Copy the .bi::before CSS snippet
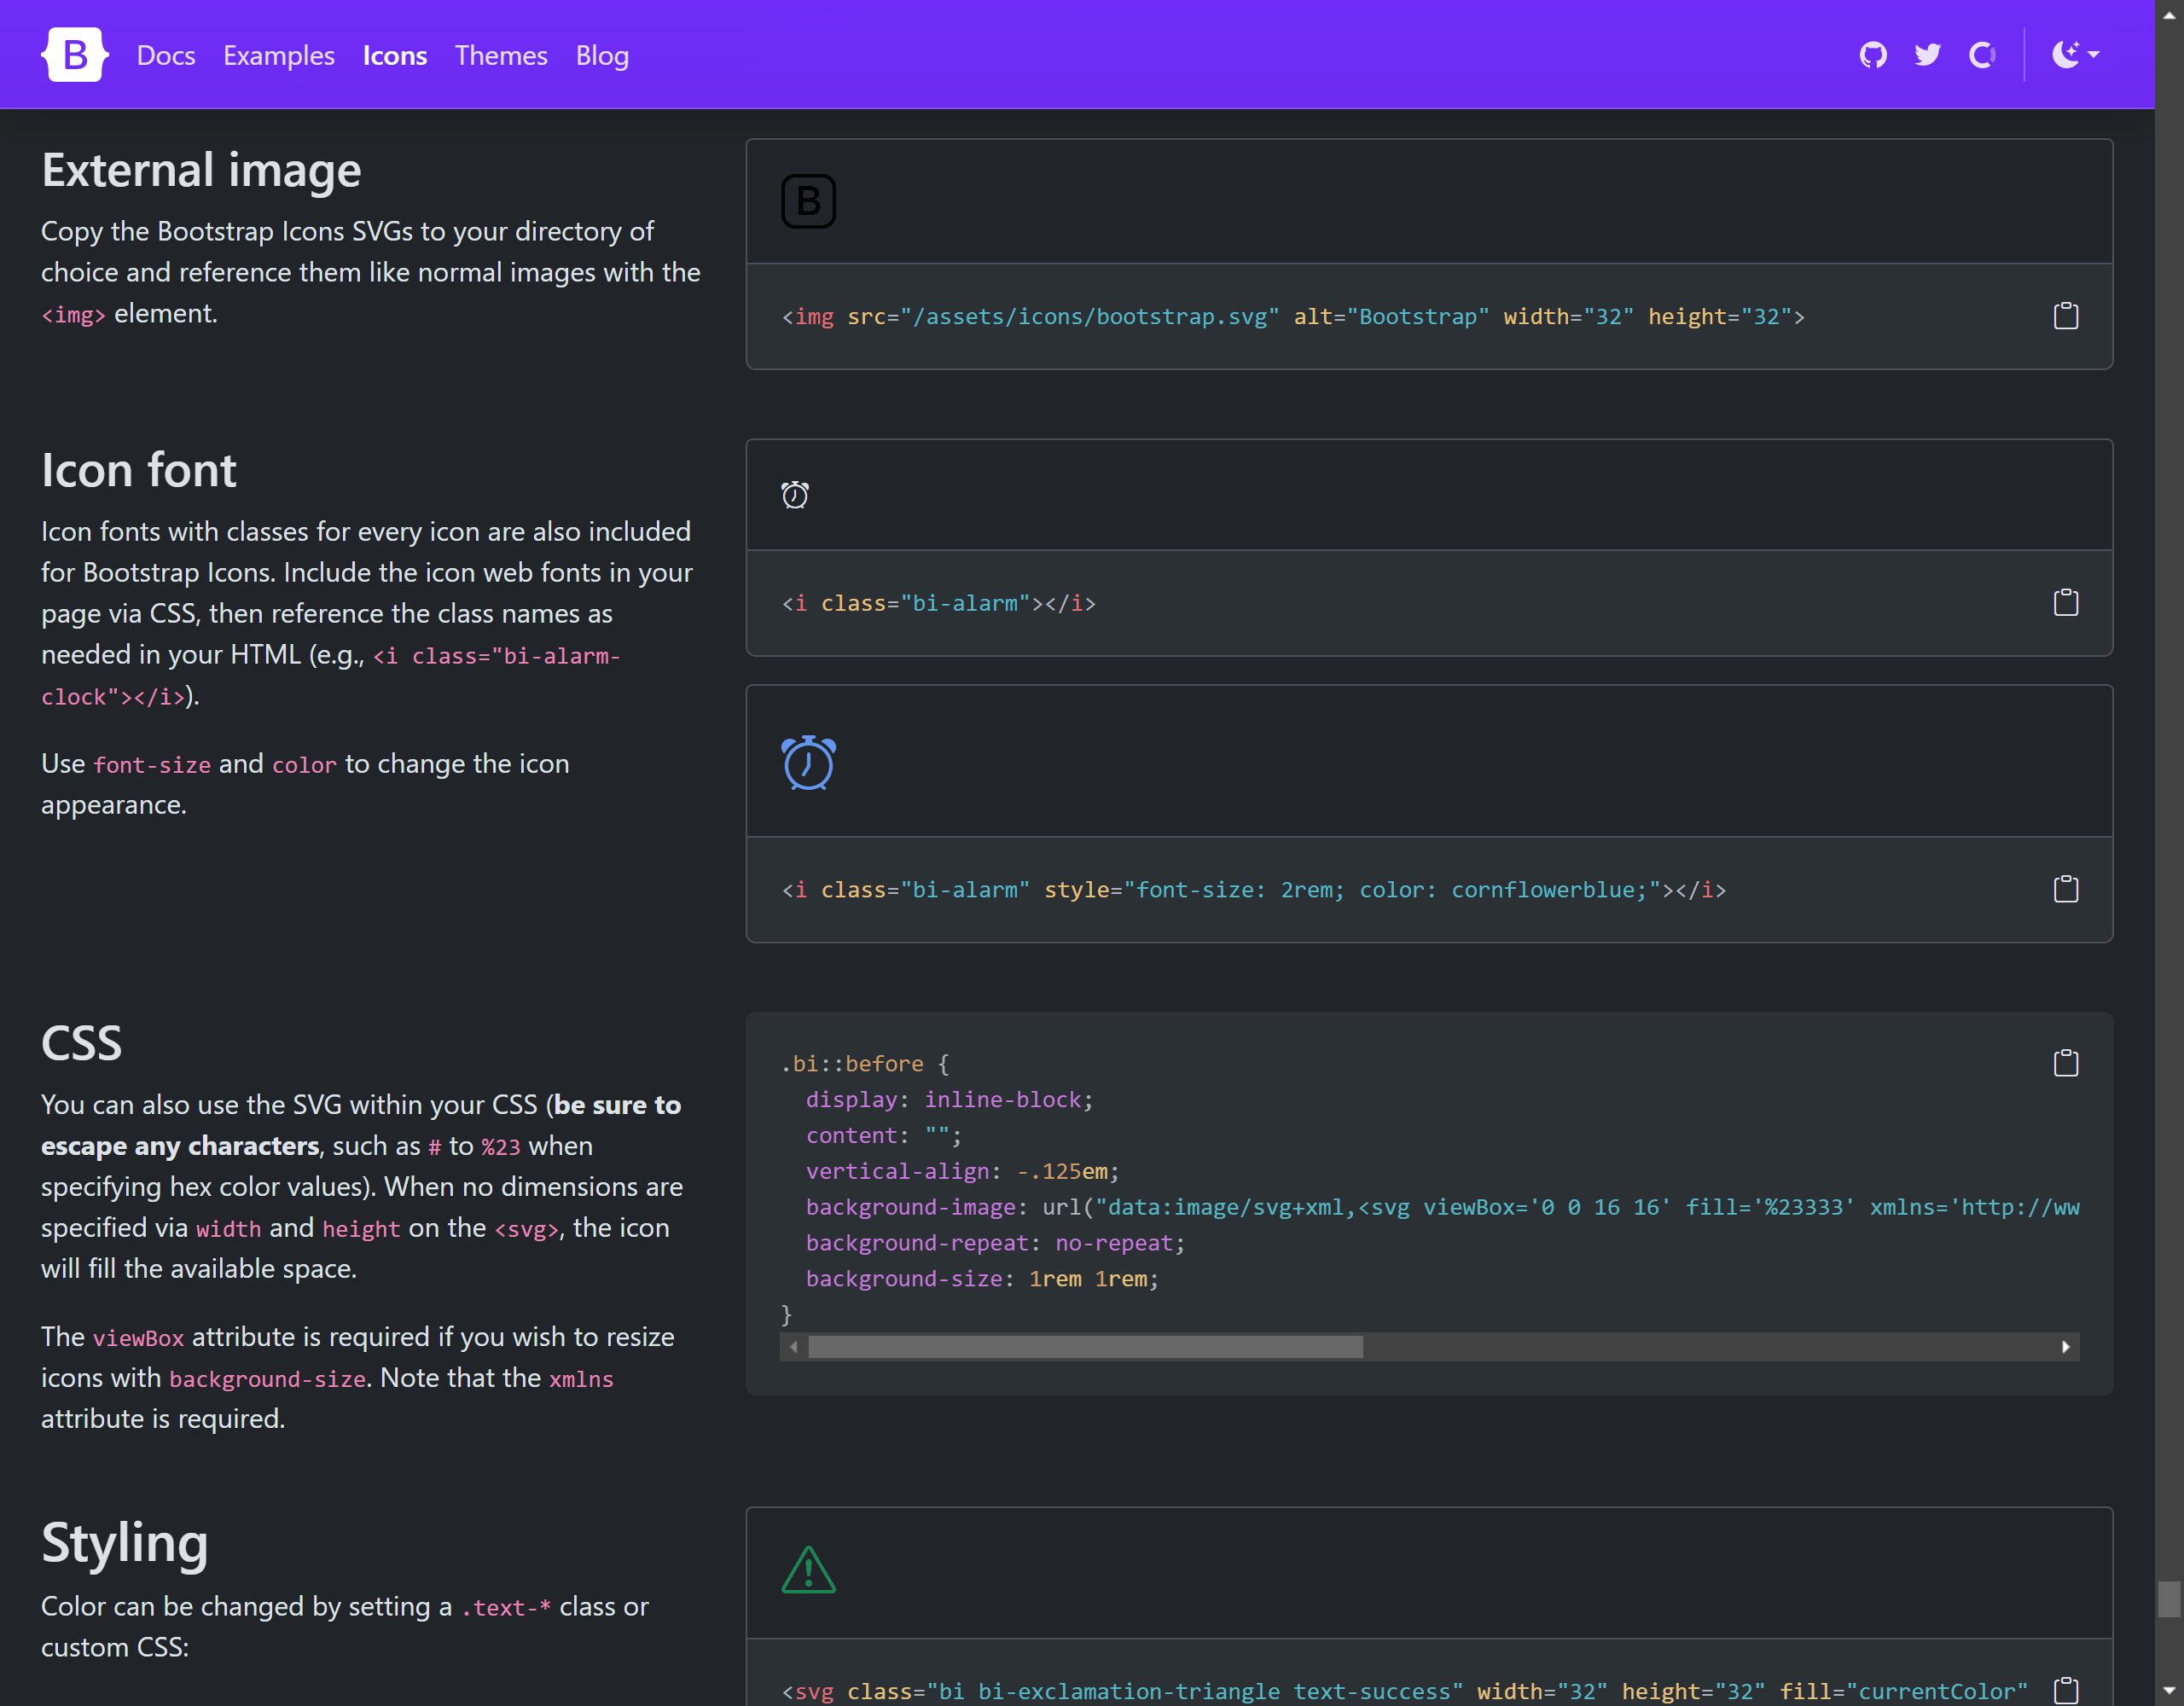This screenshot has width=2184, height=1706. coord(2065,1062)
